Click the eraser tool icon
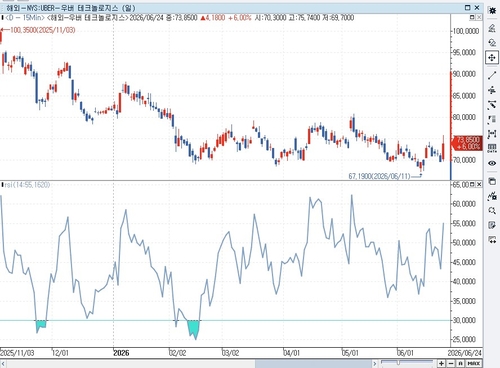500x368 pixels. 492,43
